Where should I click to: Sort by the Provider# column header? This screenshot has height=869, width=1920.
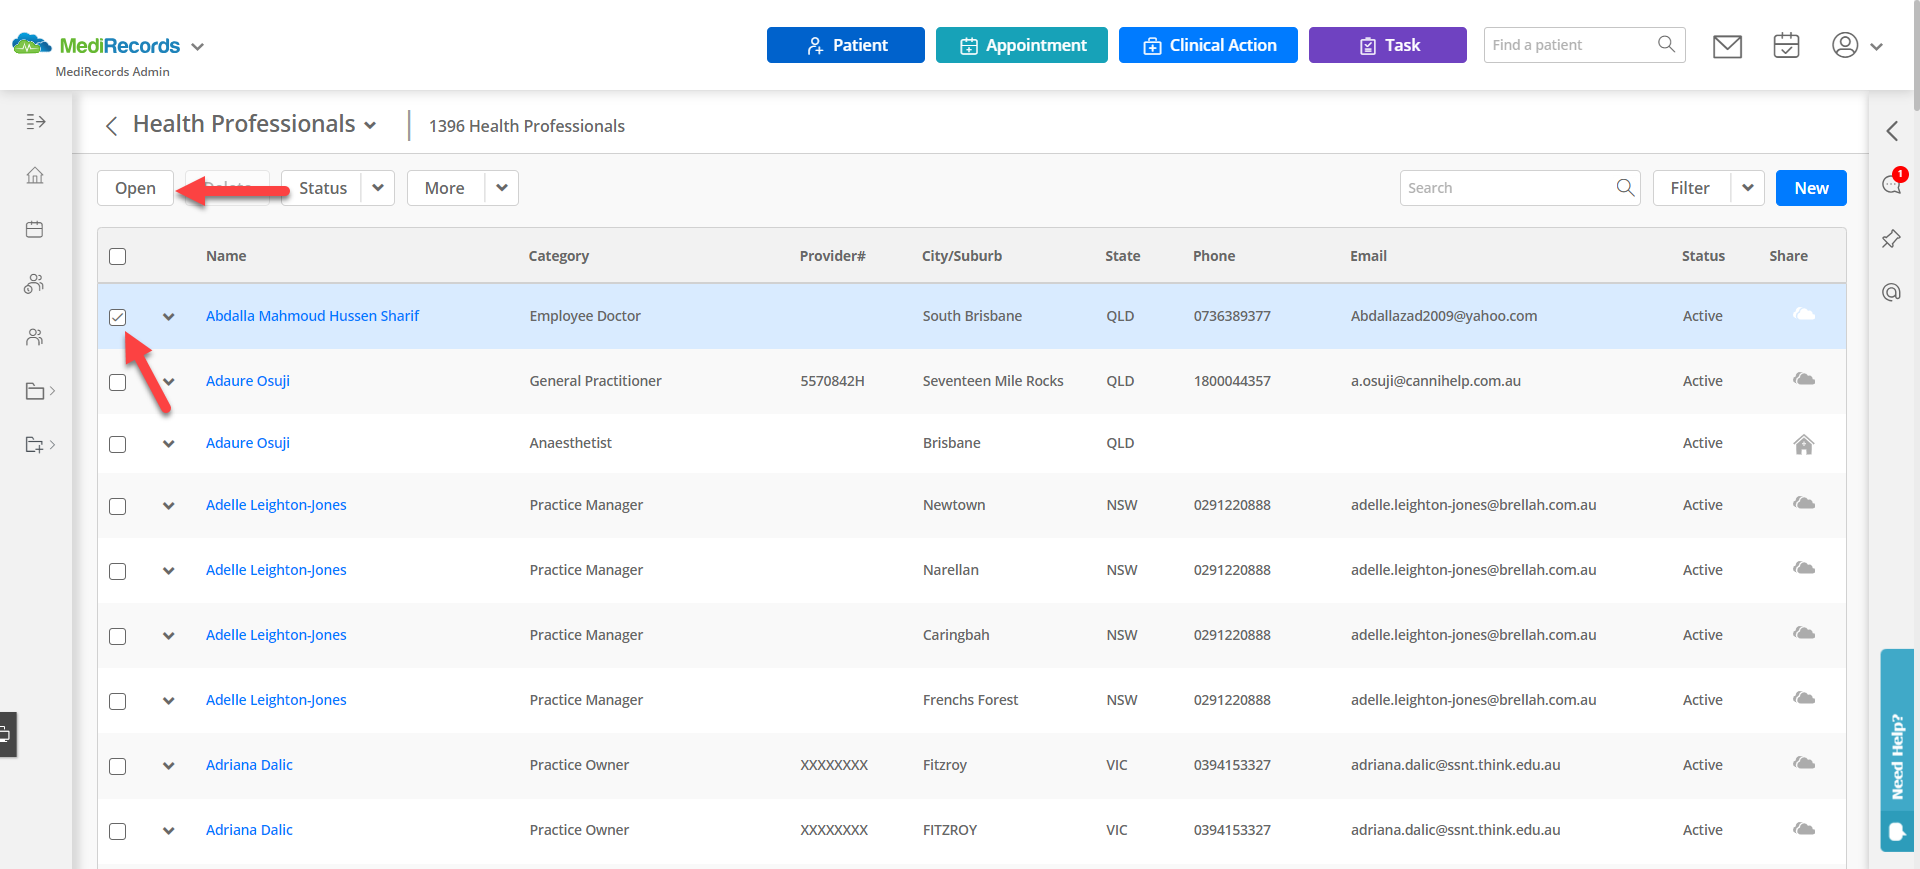[x=833, y=256]
